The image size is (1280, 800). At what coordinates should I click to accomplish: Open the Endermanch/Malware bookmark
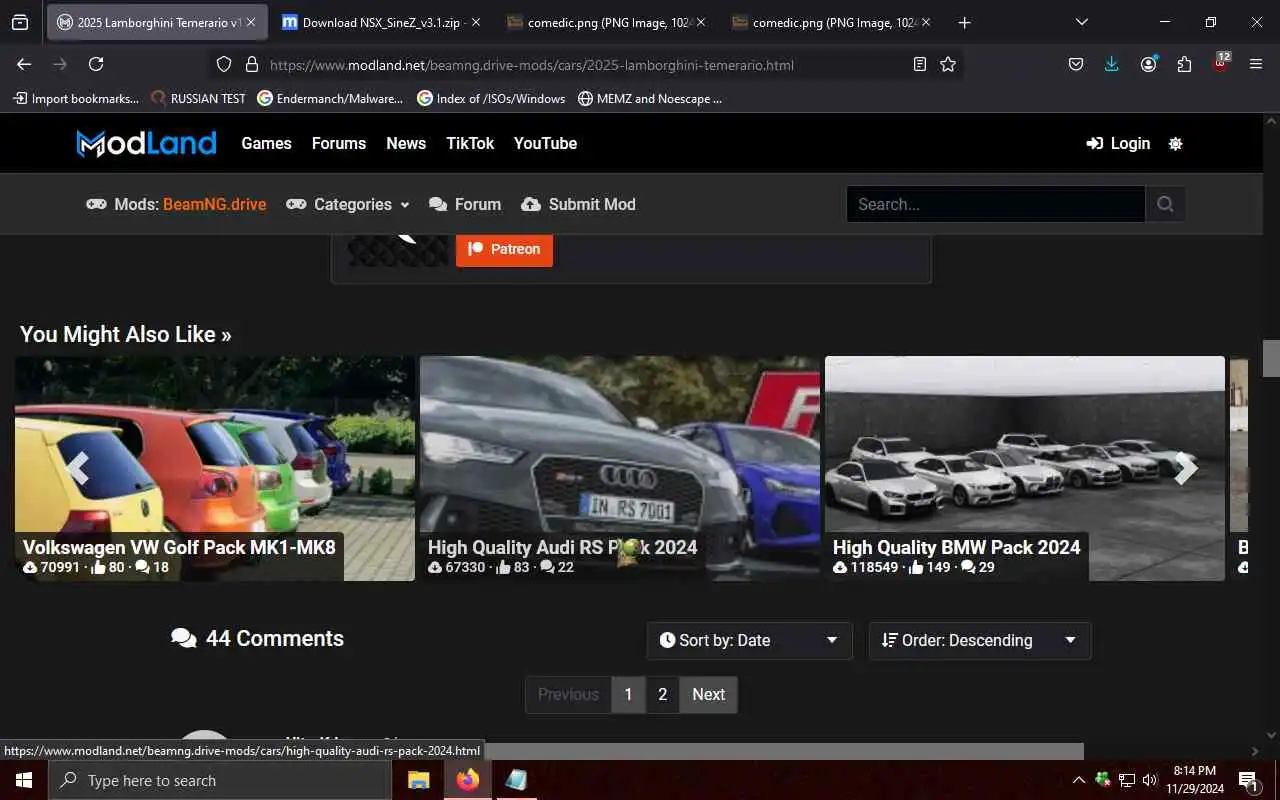click(330, 98)
